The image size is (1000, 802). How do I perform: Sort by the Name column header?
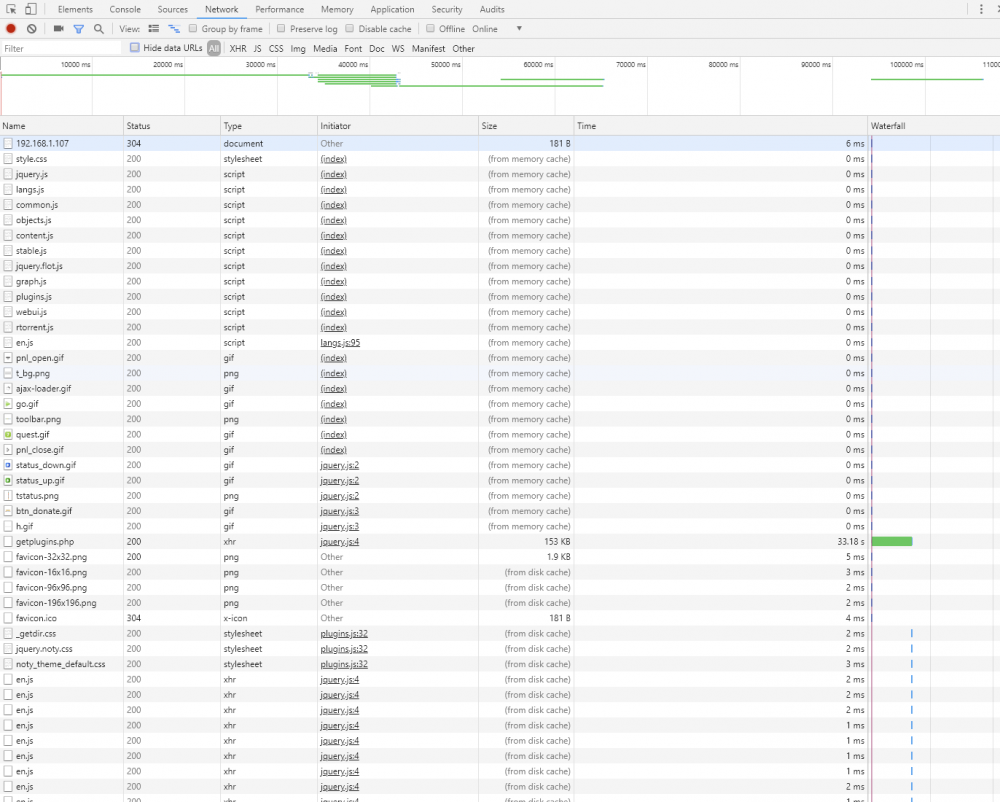[x=62, y=126]
